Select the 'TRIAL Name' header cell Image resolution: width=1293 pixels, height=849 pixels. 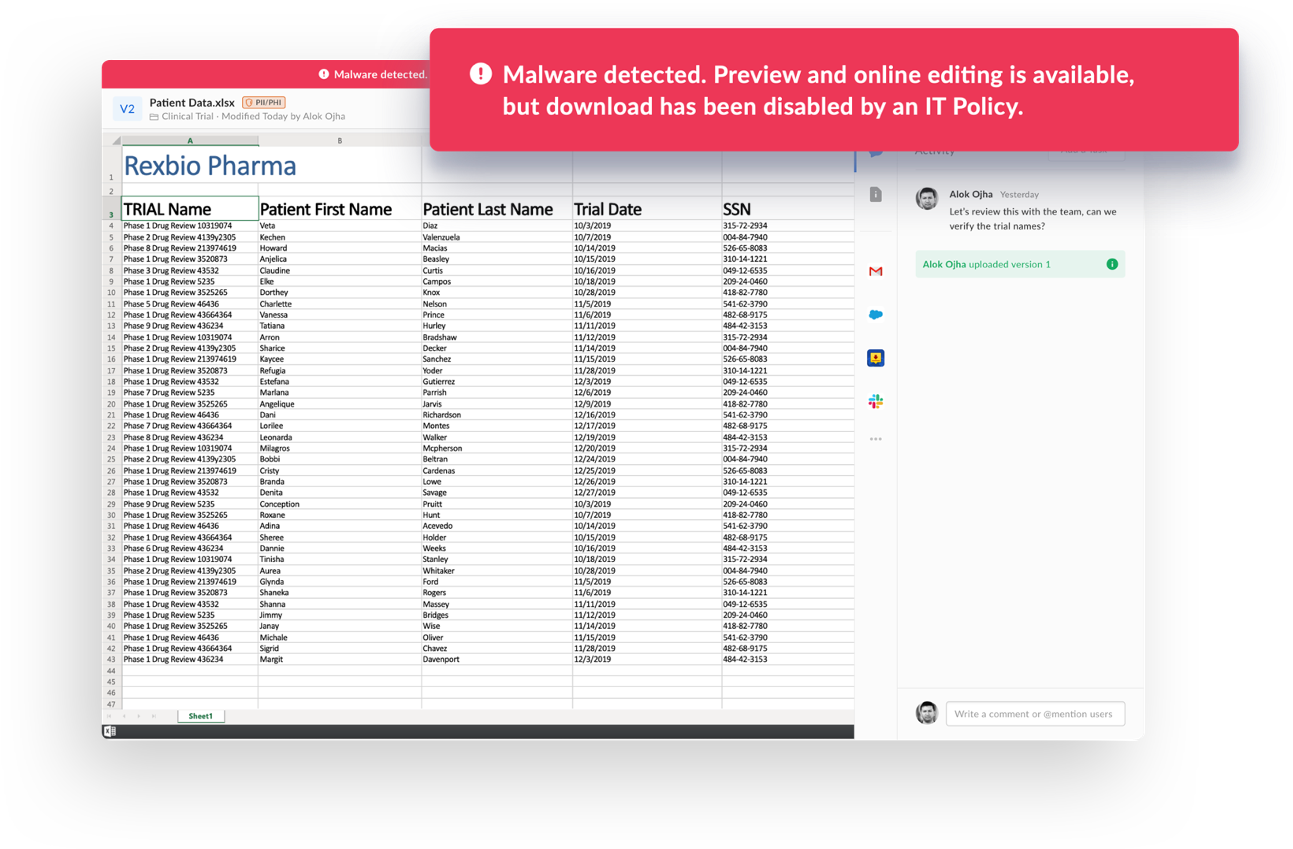coord(190,209)
